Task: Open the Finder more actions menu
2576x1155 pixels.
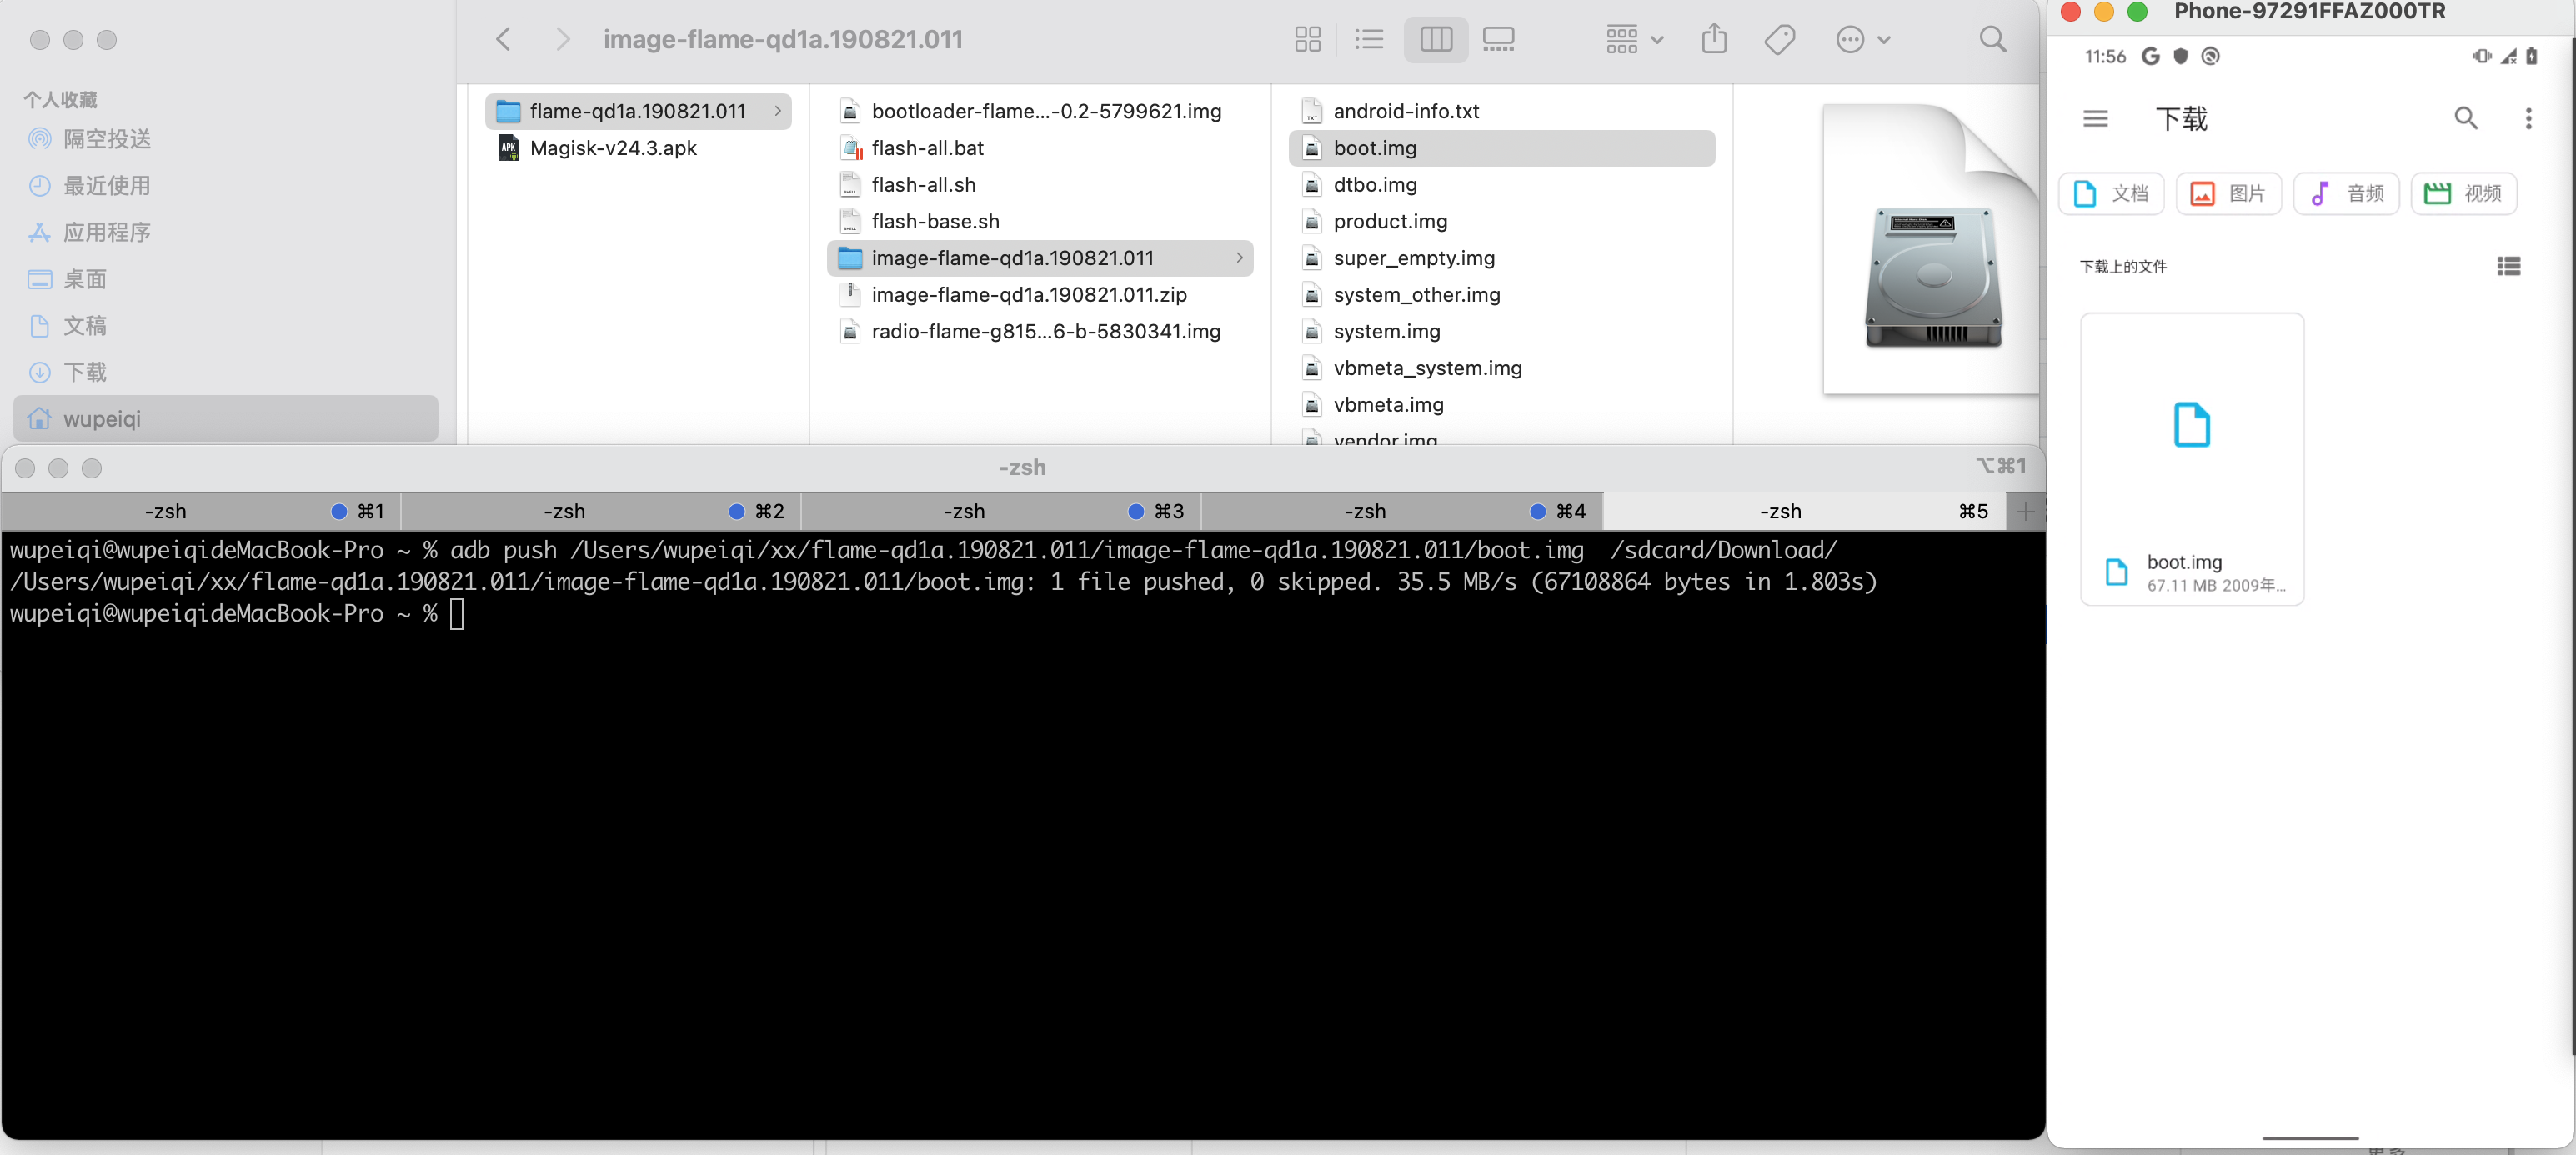Action: (x=1862, y=39)
